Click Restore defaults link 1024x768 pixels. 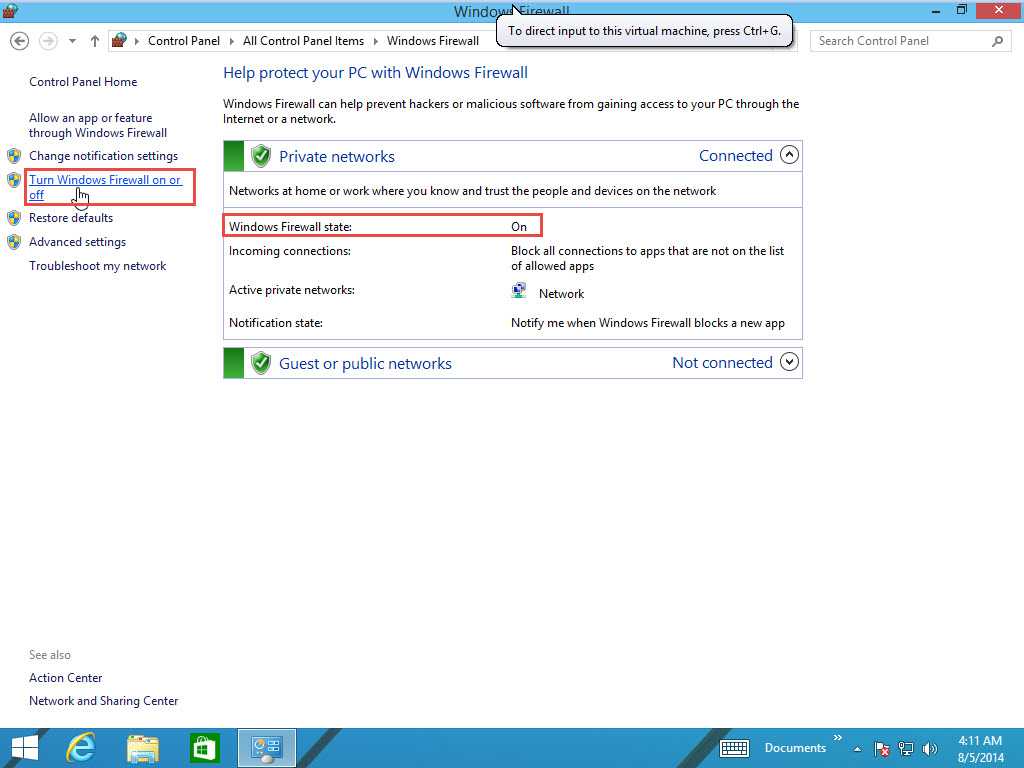click(x=71, y=218)
